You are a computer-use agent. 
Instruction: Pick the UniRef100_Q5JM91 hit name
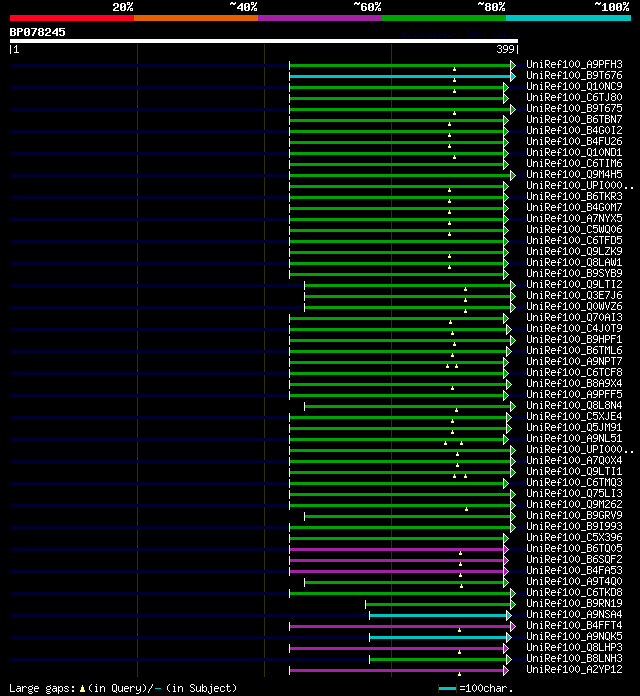click(x=574, y=427)
